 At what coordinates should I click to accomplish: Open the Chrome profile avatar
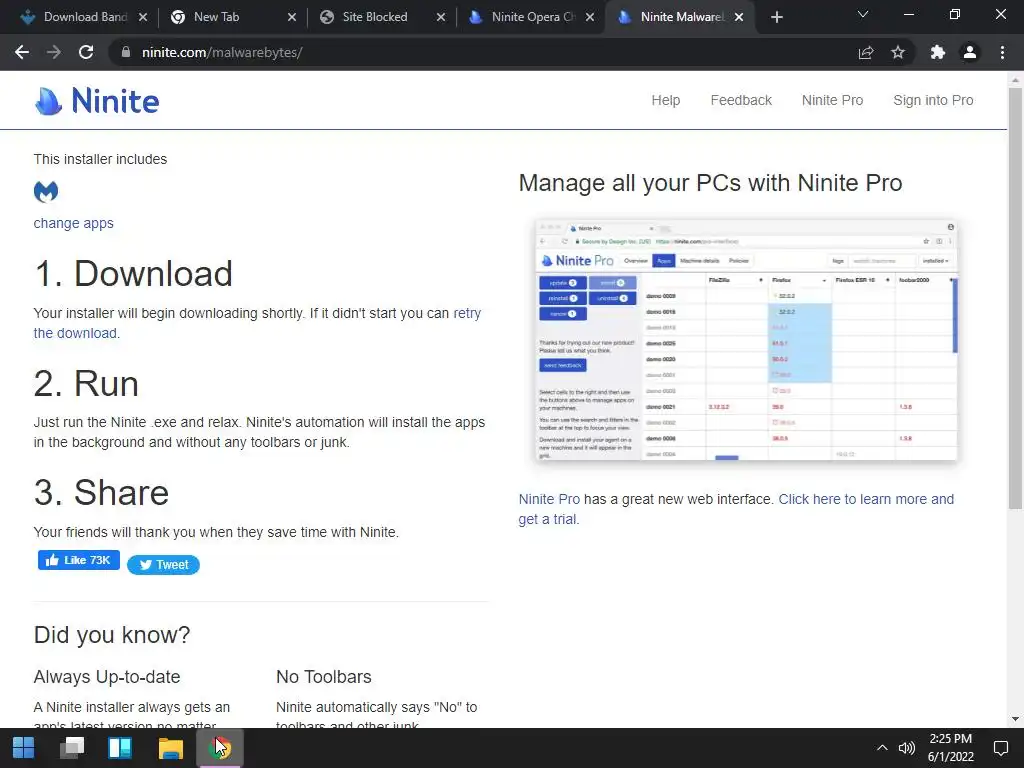pyautogui.click(x=970, y=52)
